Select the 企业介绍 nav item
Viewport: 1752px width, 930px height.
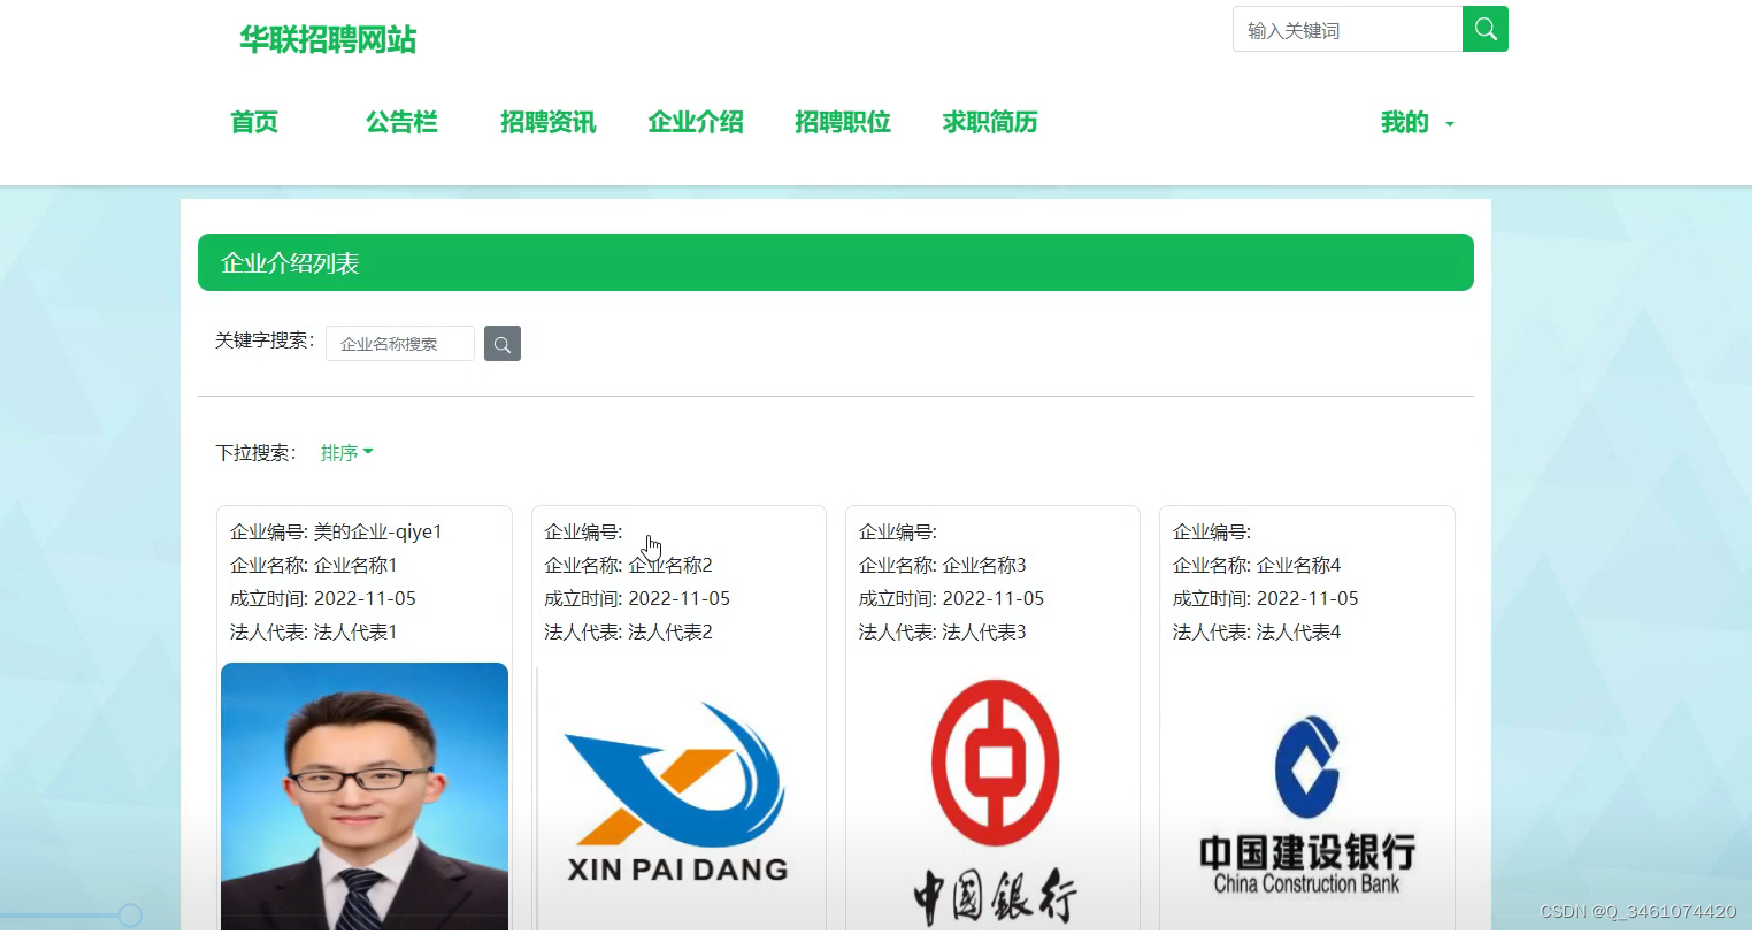pyautogui.click(x=696, y=122)
